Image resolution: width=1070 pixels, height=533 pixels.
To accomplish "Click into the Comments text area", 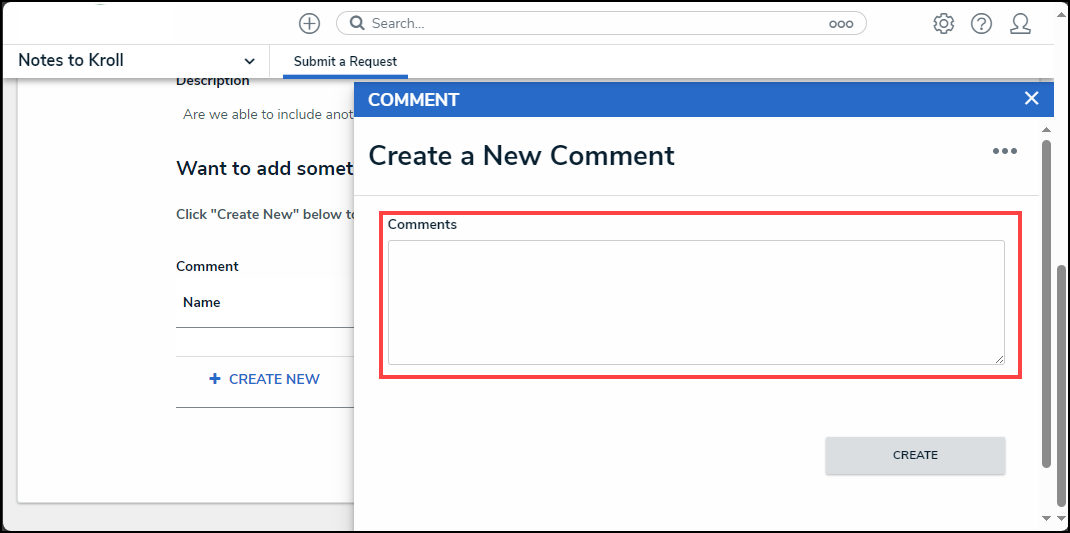I will point(696,302).
